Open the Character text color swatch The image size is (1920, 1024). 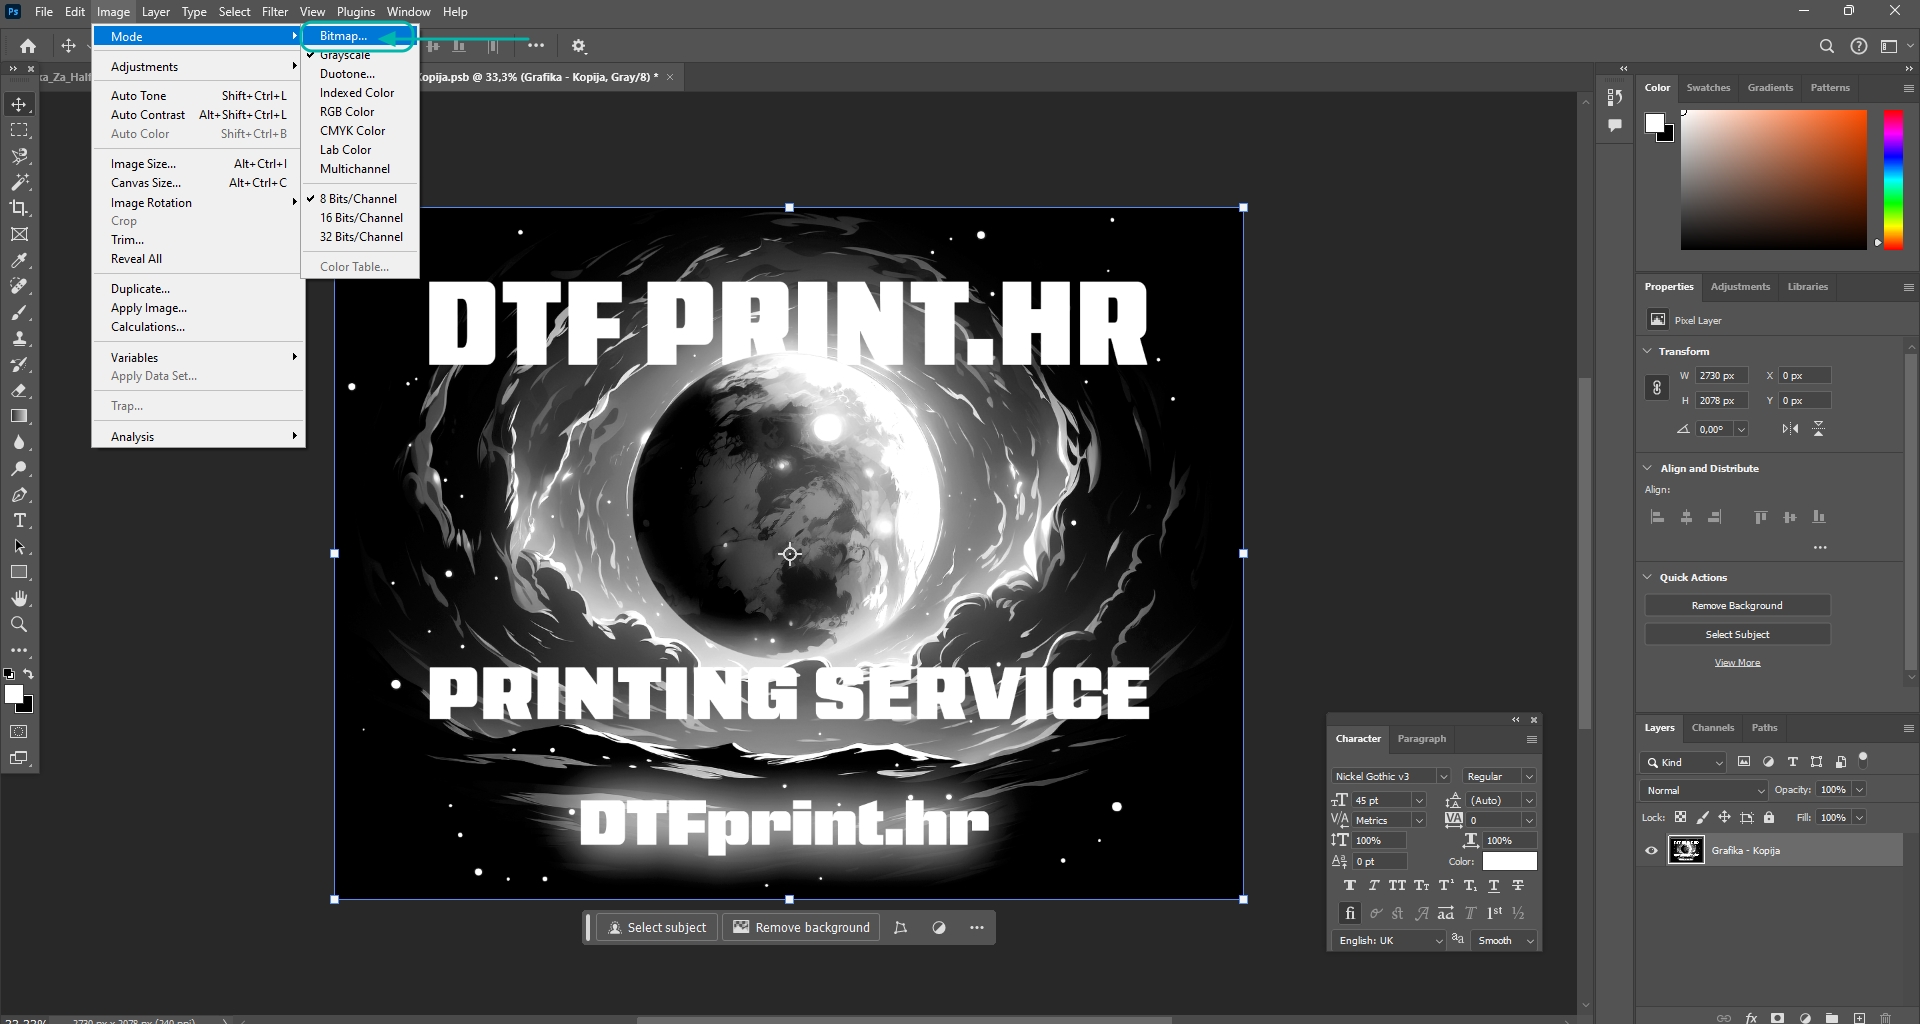point(1509,861)
